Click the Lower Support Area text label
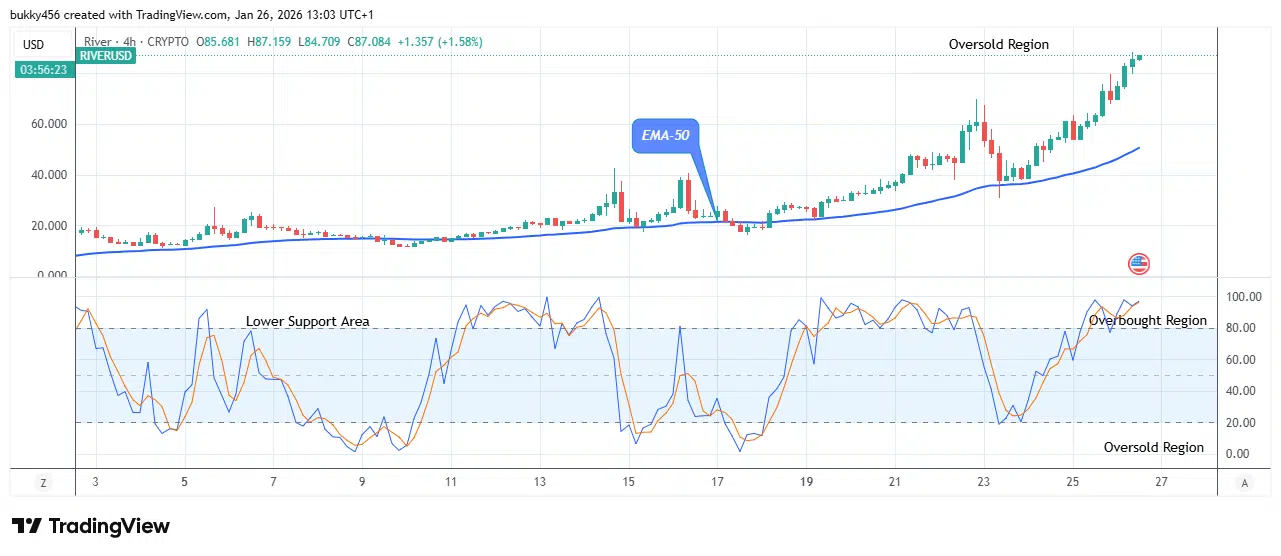The height and width of the screenshot is (556, 1281). tap(307, 321)
